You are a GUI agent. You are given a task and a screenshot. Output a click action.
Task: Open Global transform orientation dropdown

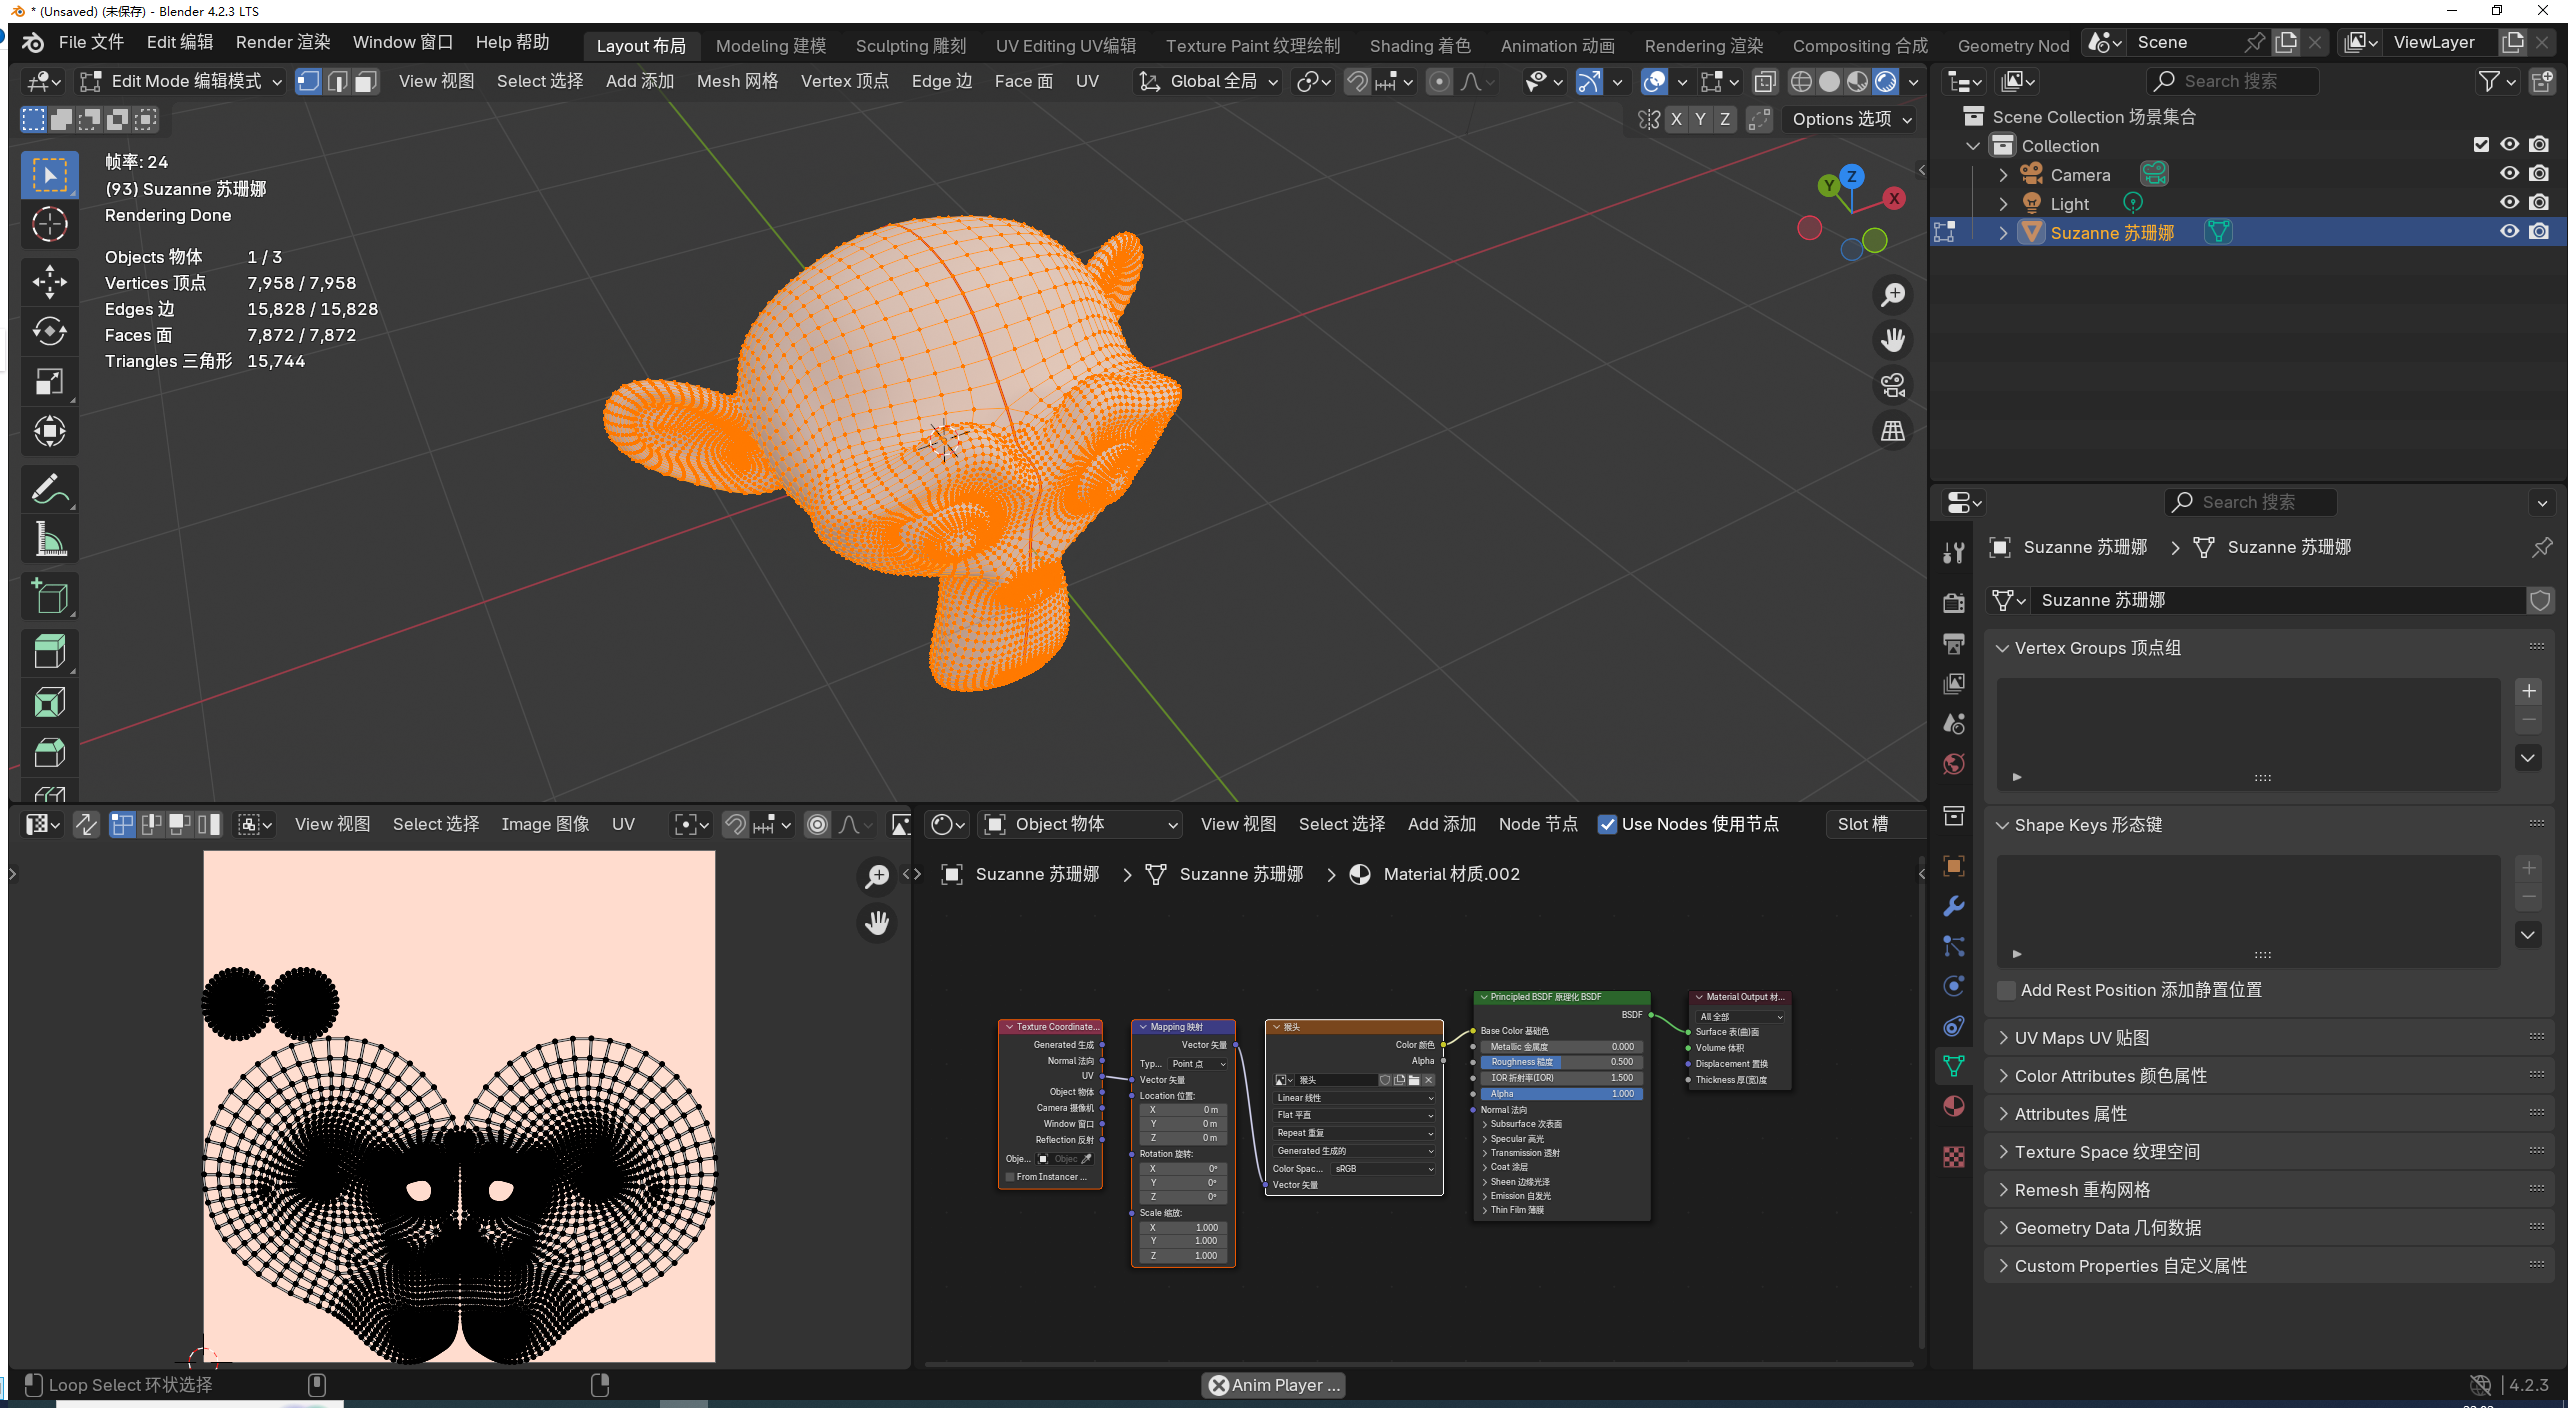(1208, 82)
